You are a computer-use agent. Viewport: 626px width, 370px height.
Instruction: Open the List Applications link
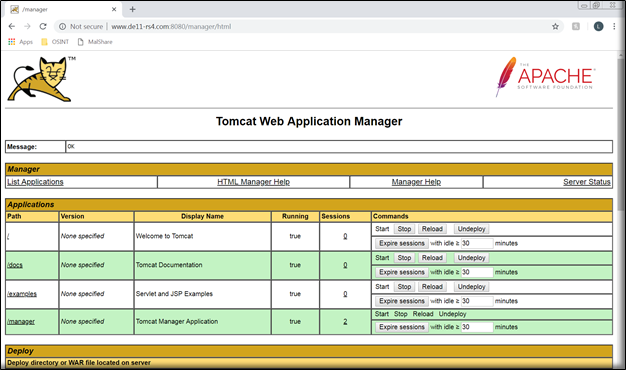click(x=35, y=182)
